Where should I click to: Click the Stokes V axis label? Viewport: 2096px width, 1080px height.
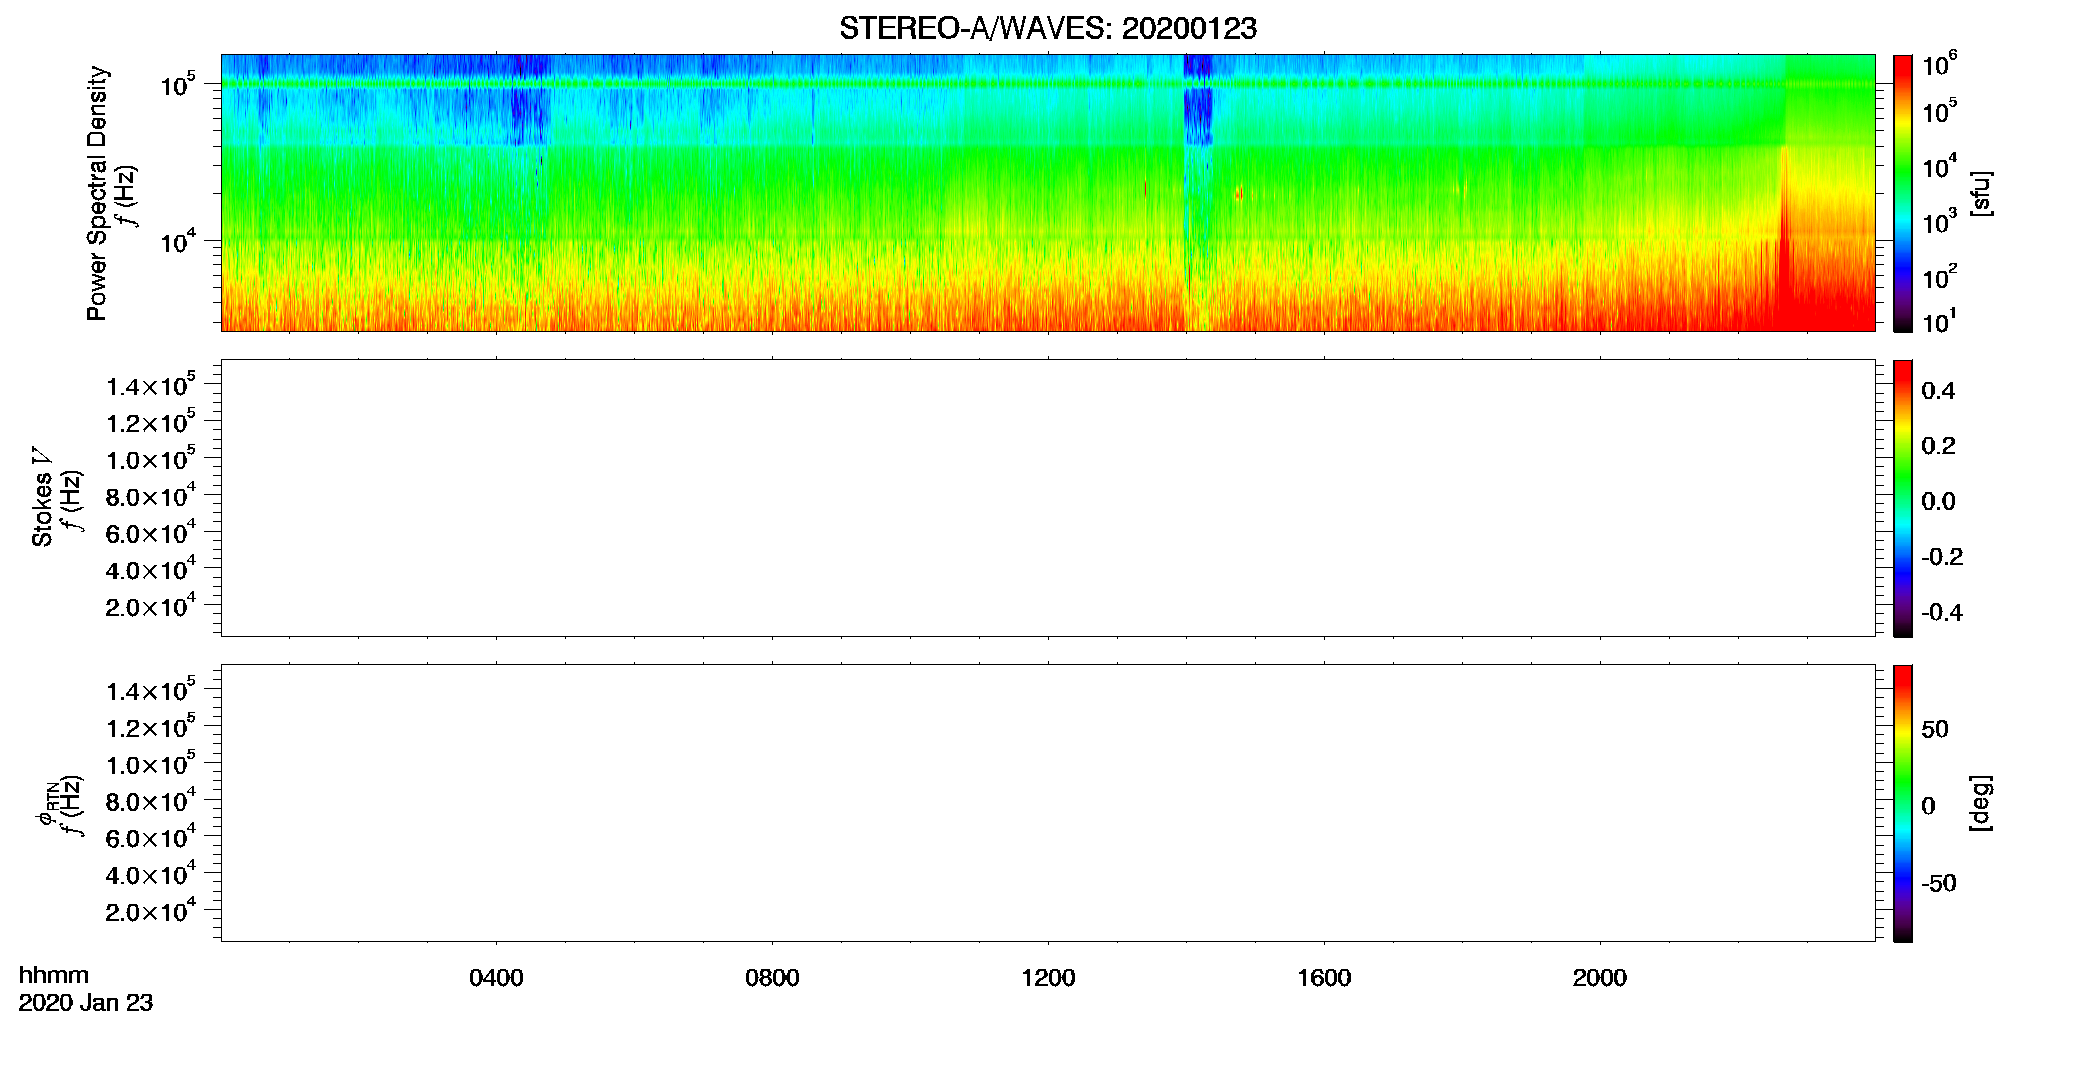[42, 497]
